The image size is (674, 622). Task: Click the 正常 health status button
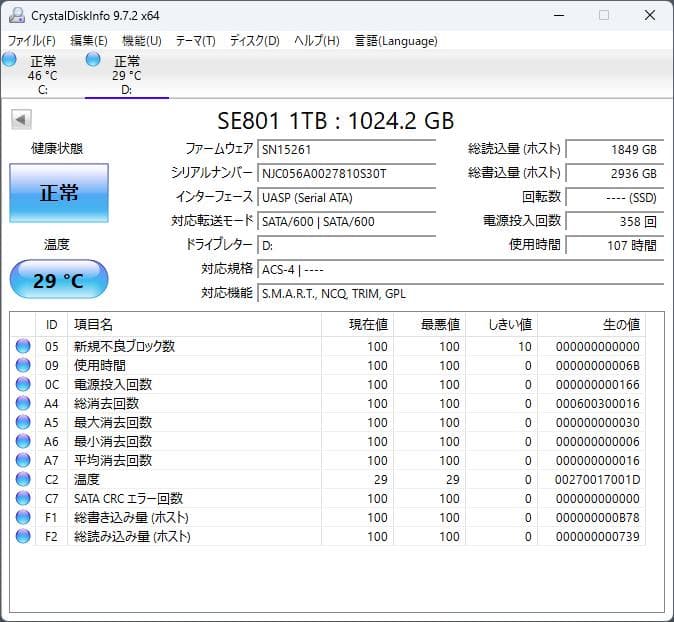click(59, 193)
